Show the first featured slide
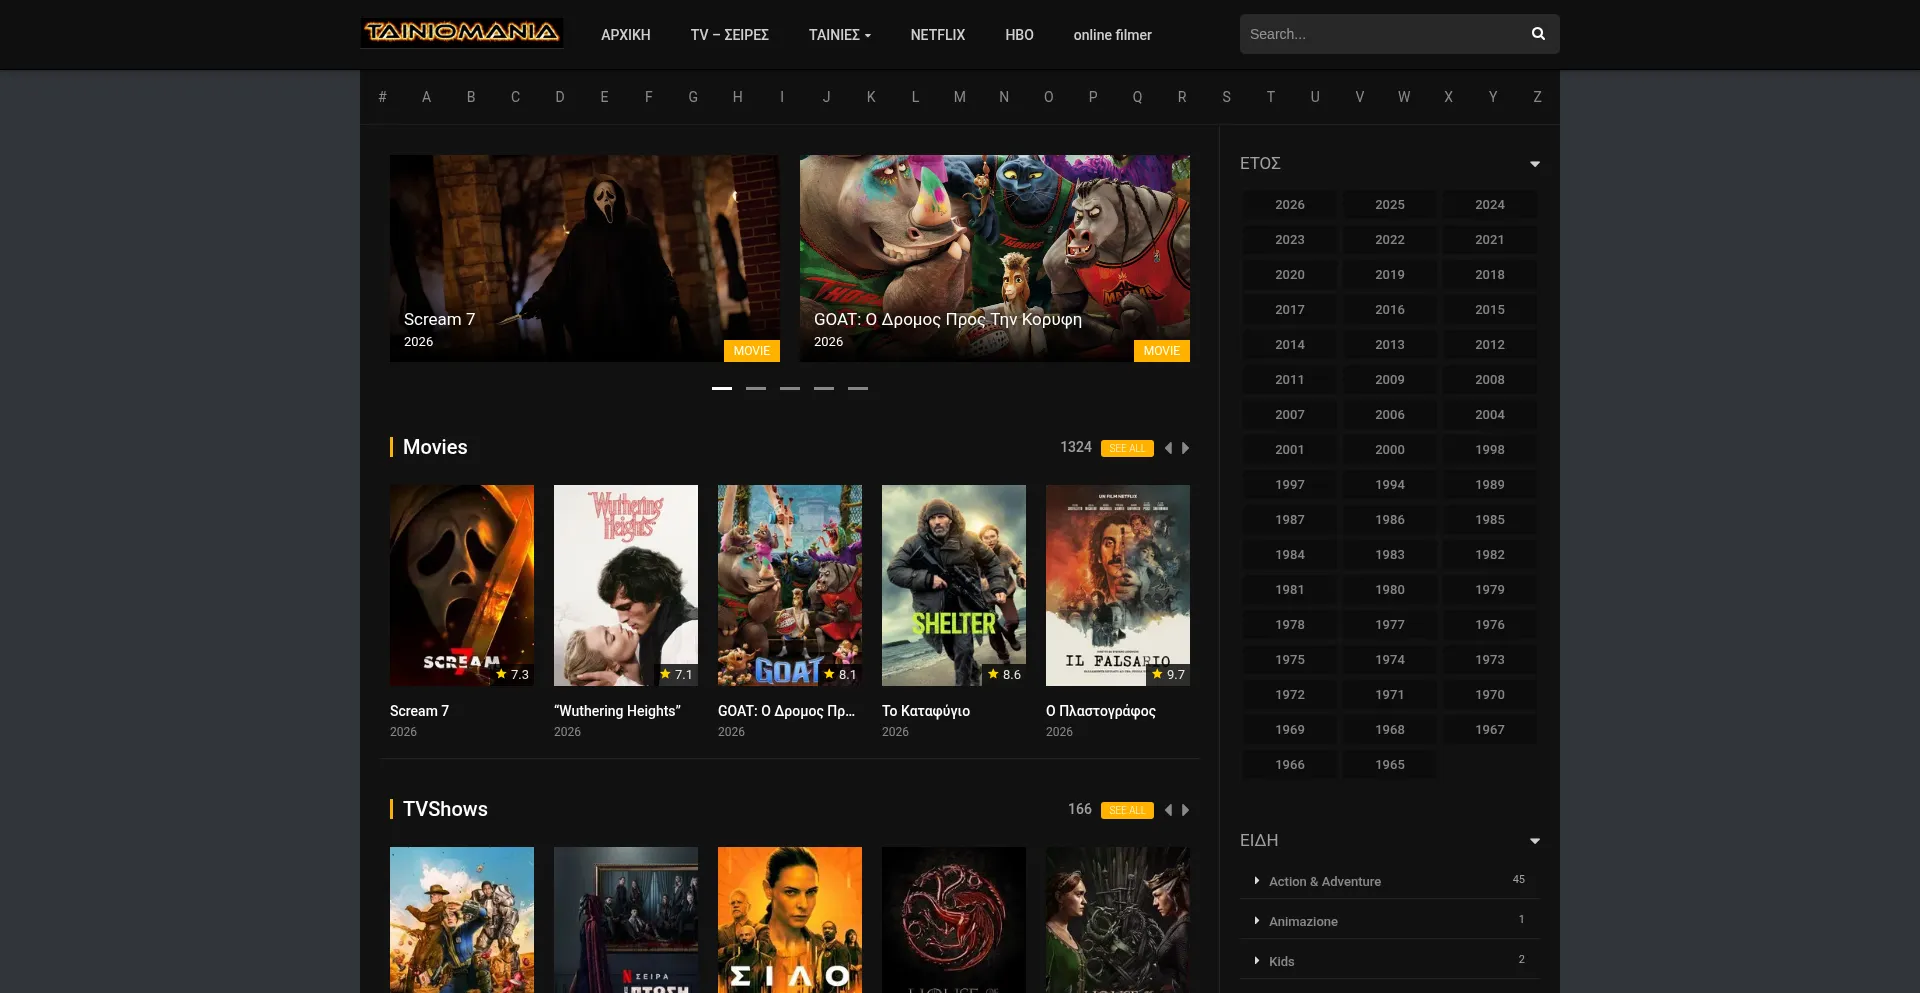 [x=722, y=388]
